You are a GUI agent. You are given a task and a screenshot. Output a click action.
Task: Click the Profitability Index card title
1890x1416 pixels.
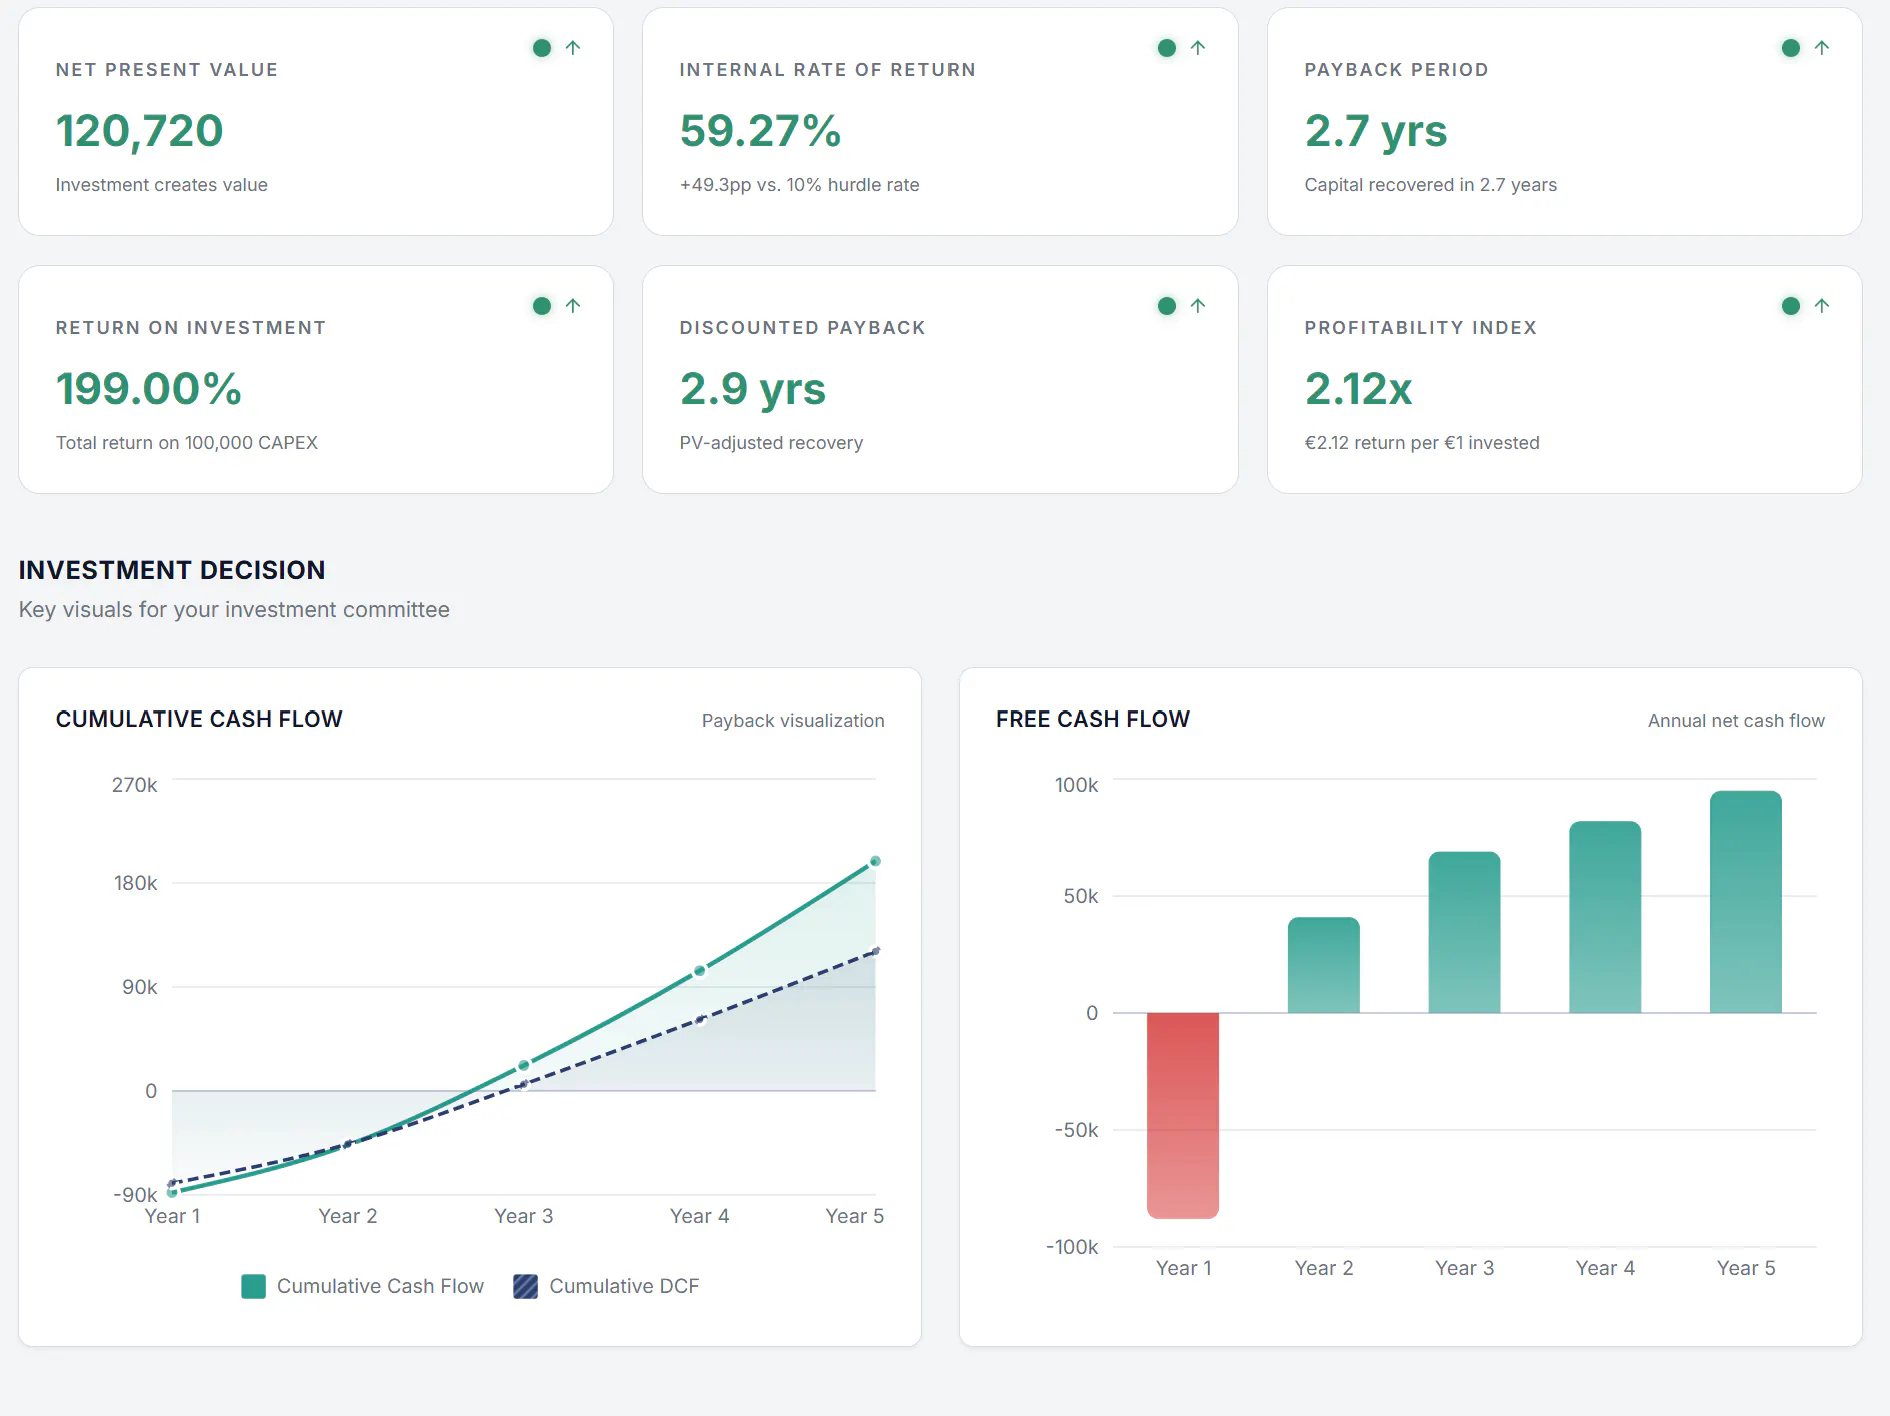tap(1421, 328)
